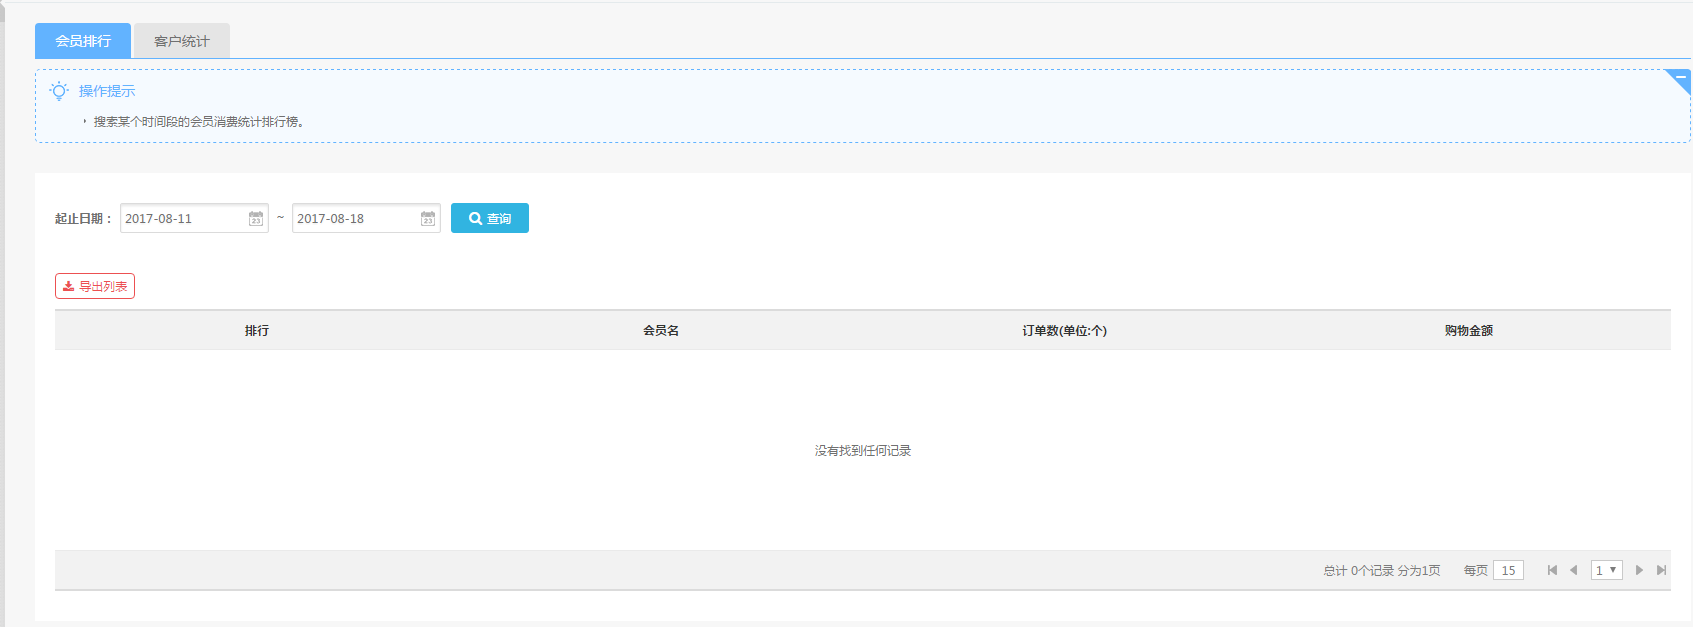The width and height of the screenshot is (1693, 627).
Task: Open calendar picker for end date
Action: 428,218
